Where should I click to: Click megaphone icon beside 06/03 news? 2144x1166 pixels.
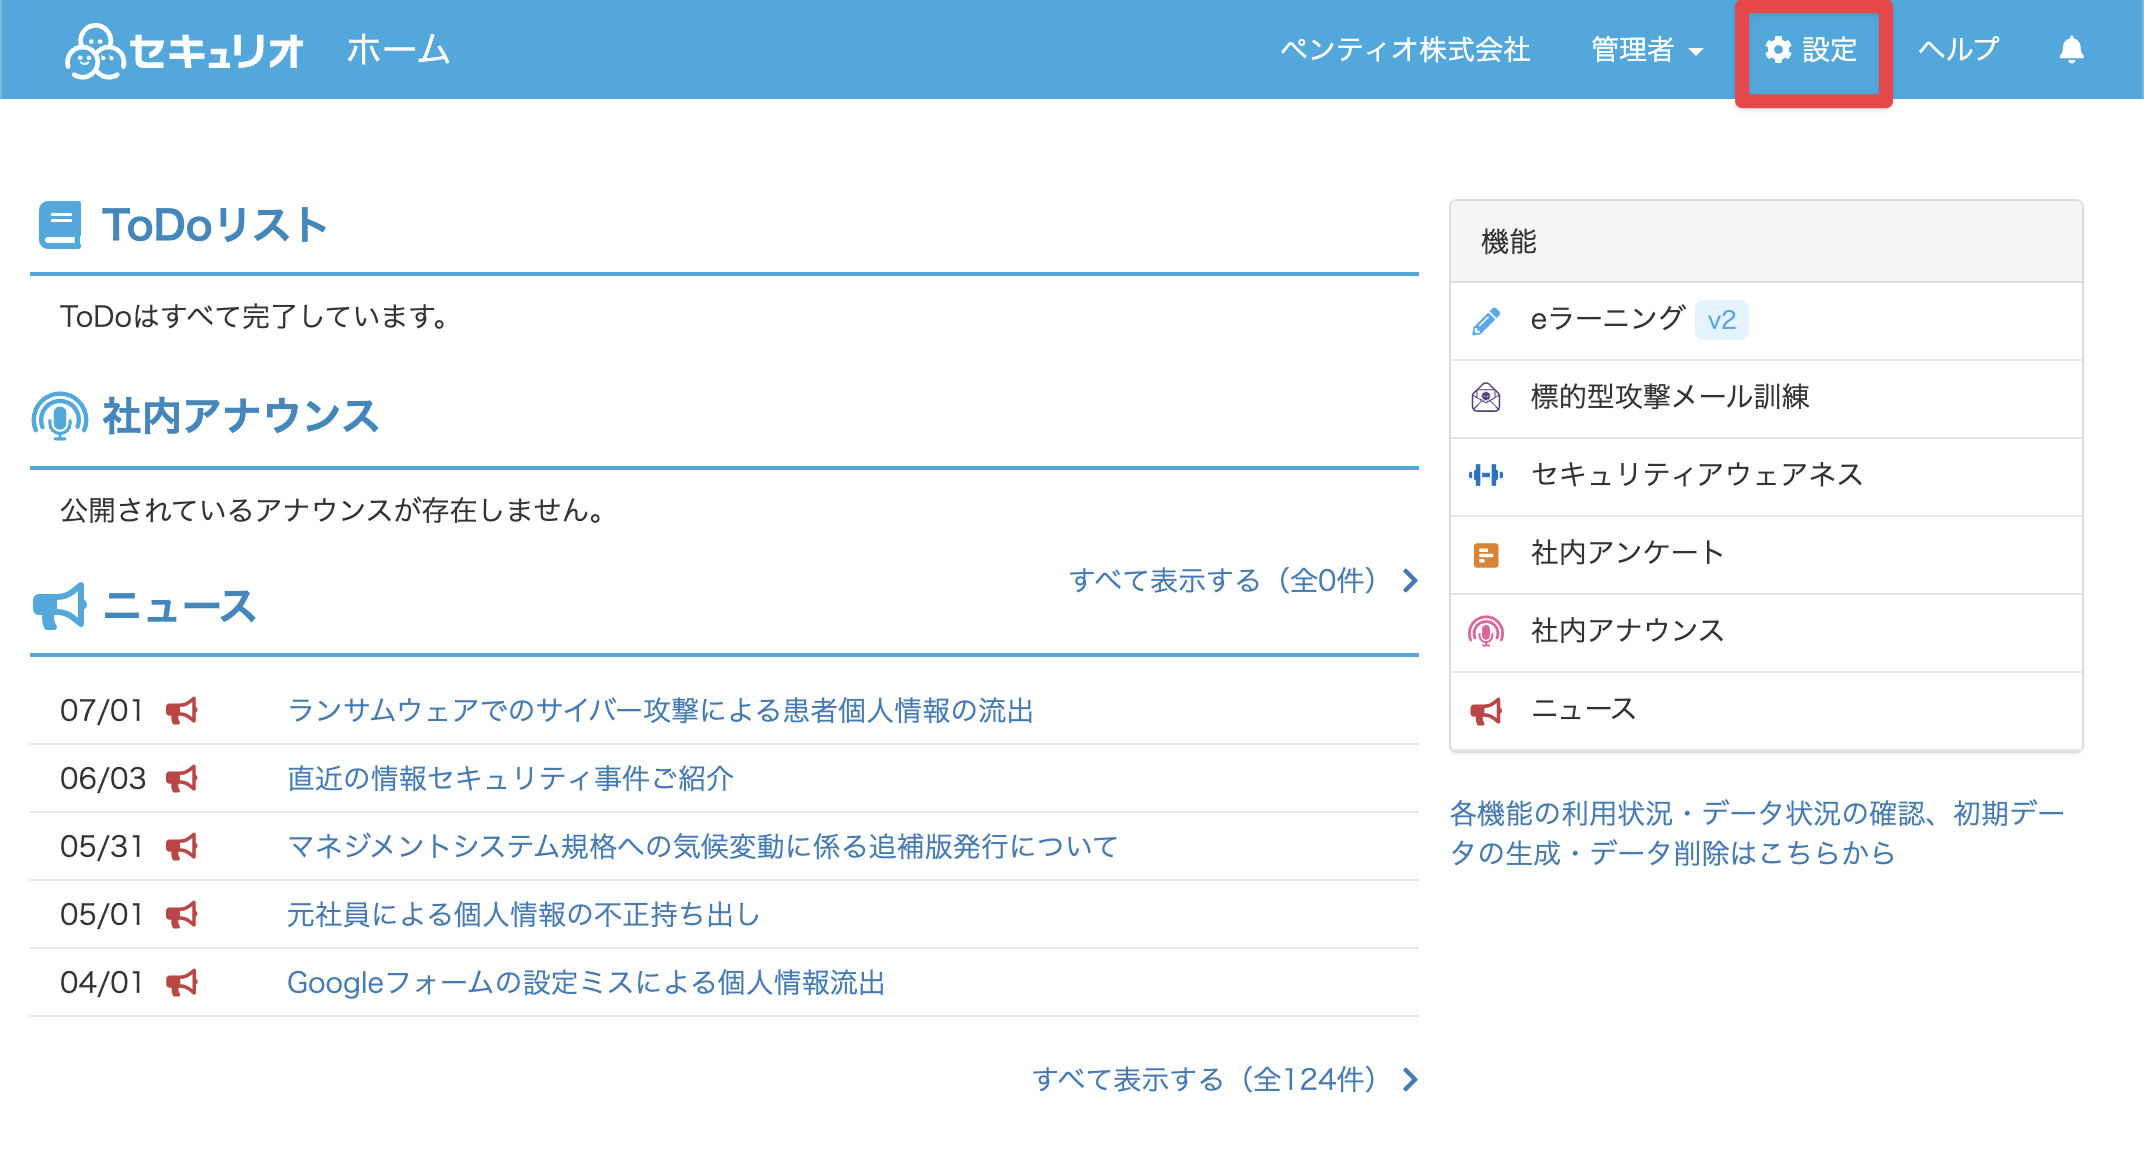click(x=182, y=779)
